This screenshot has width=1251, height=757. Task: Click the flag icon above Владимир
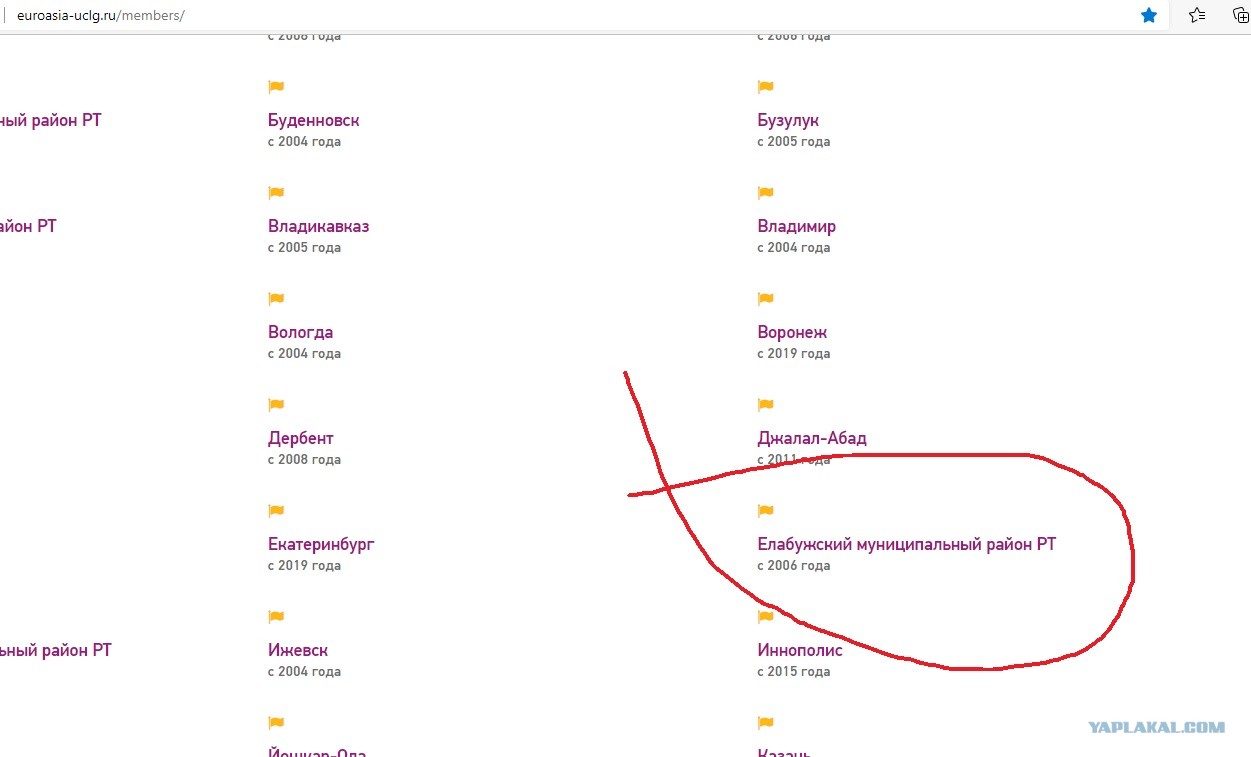[x=766, y=193]
